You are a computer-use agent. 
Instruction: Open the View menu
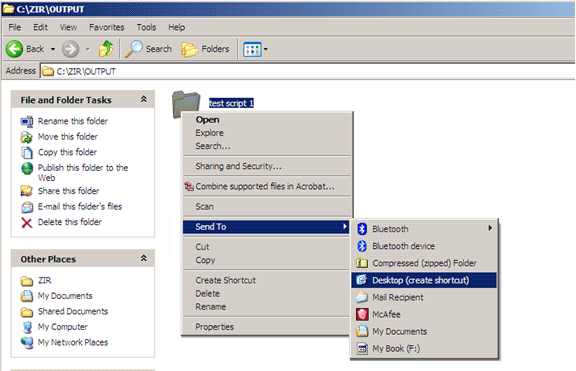point(68,27)
